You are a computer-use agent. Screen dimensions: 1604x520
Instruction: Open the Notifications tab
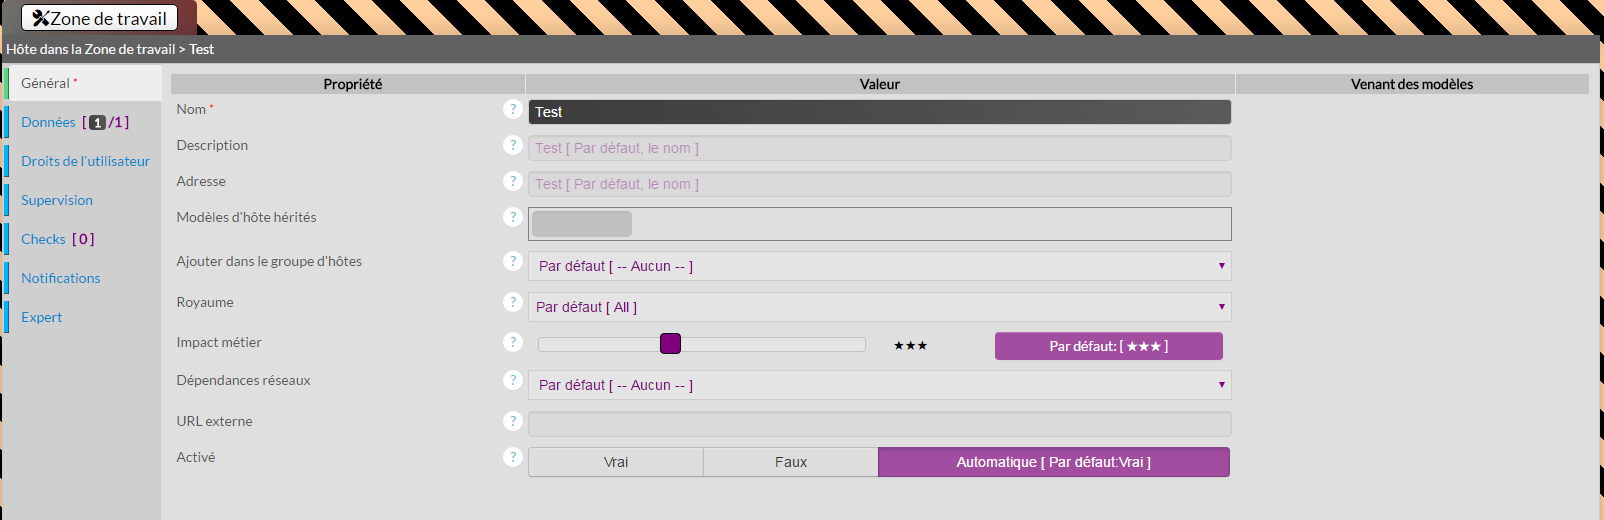(61, 278)
